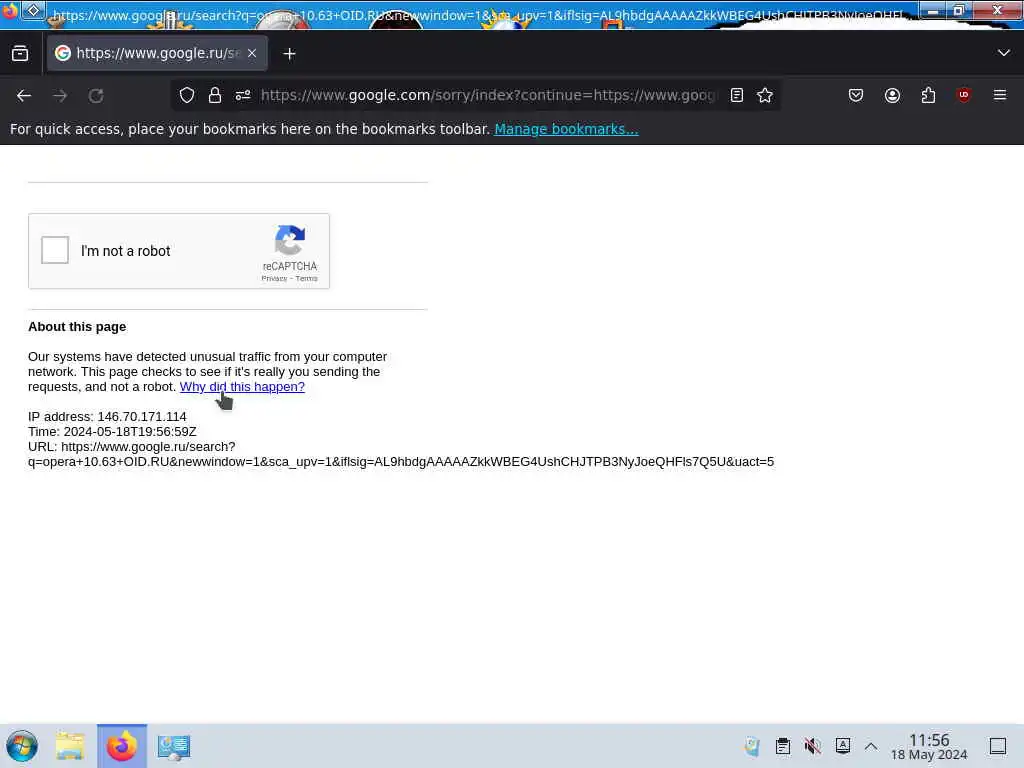Open system settings taskbar icon
The image size is (1024, 768).
click(174, 746)
